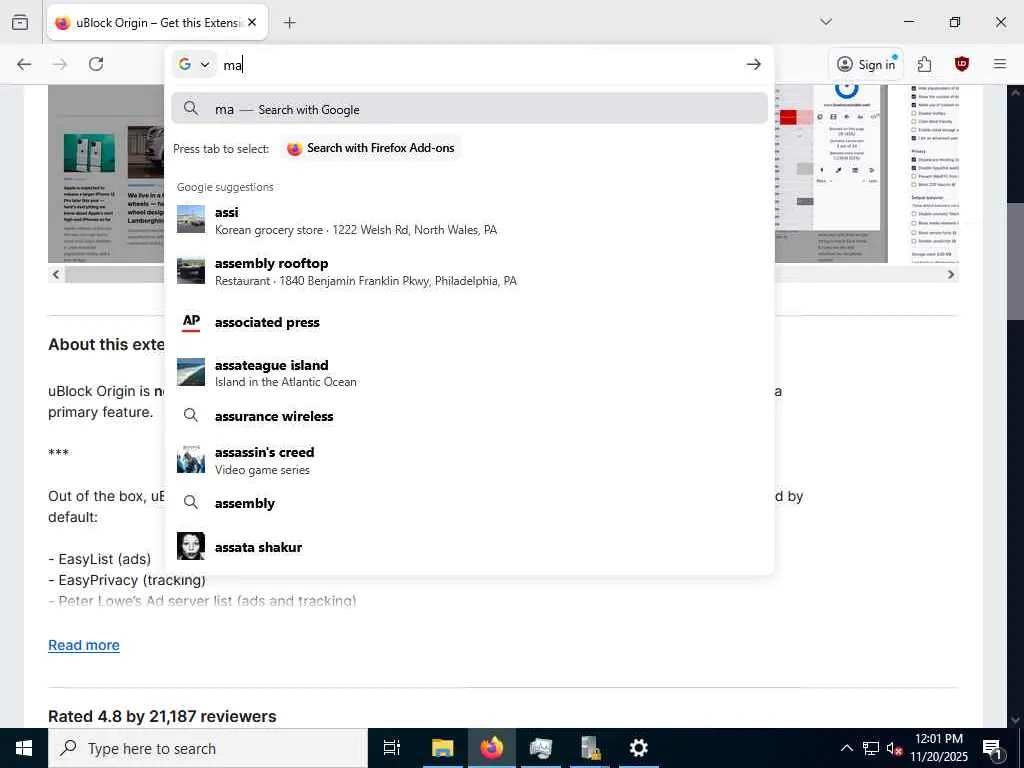
Task: Open the Extensions puzzle icon
Action: click(x=925, y=64)
